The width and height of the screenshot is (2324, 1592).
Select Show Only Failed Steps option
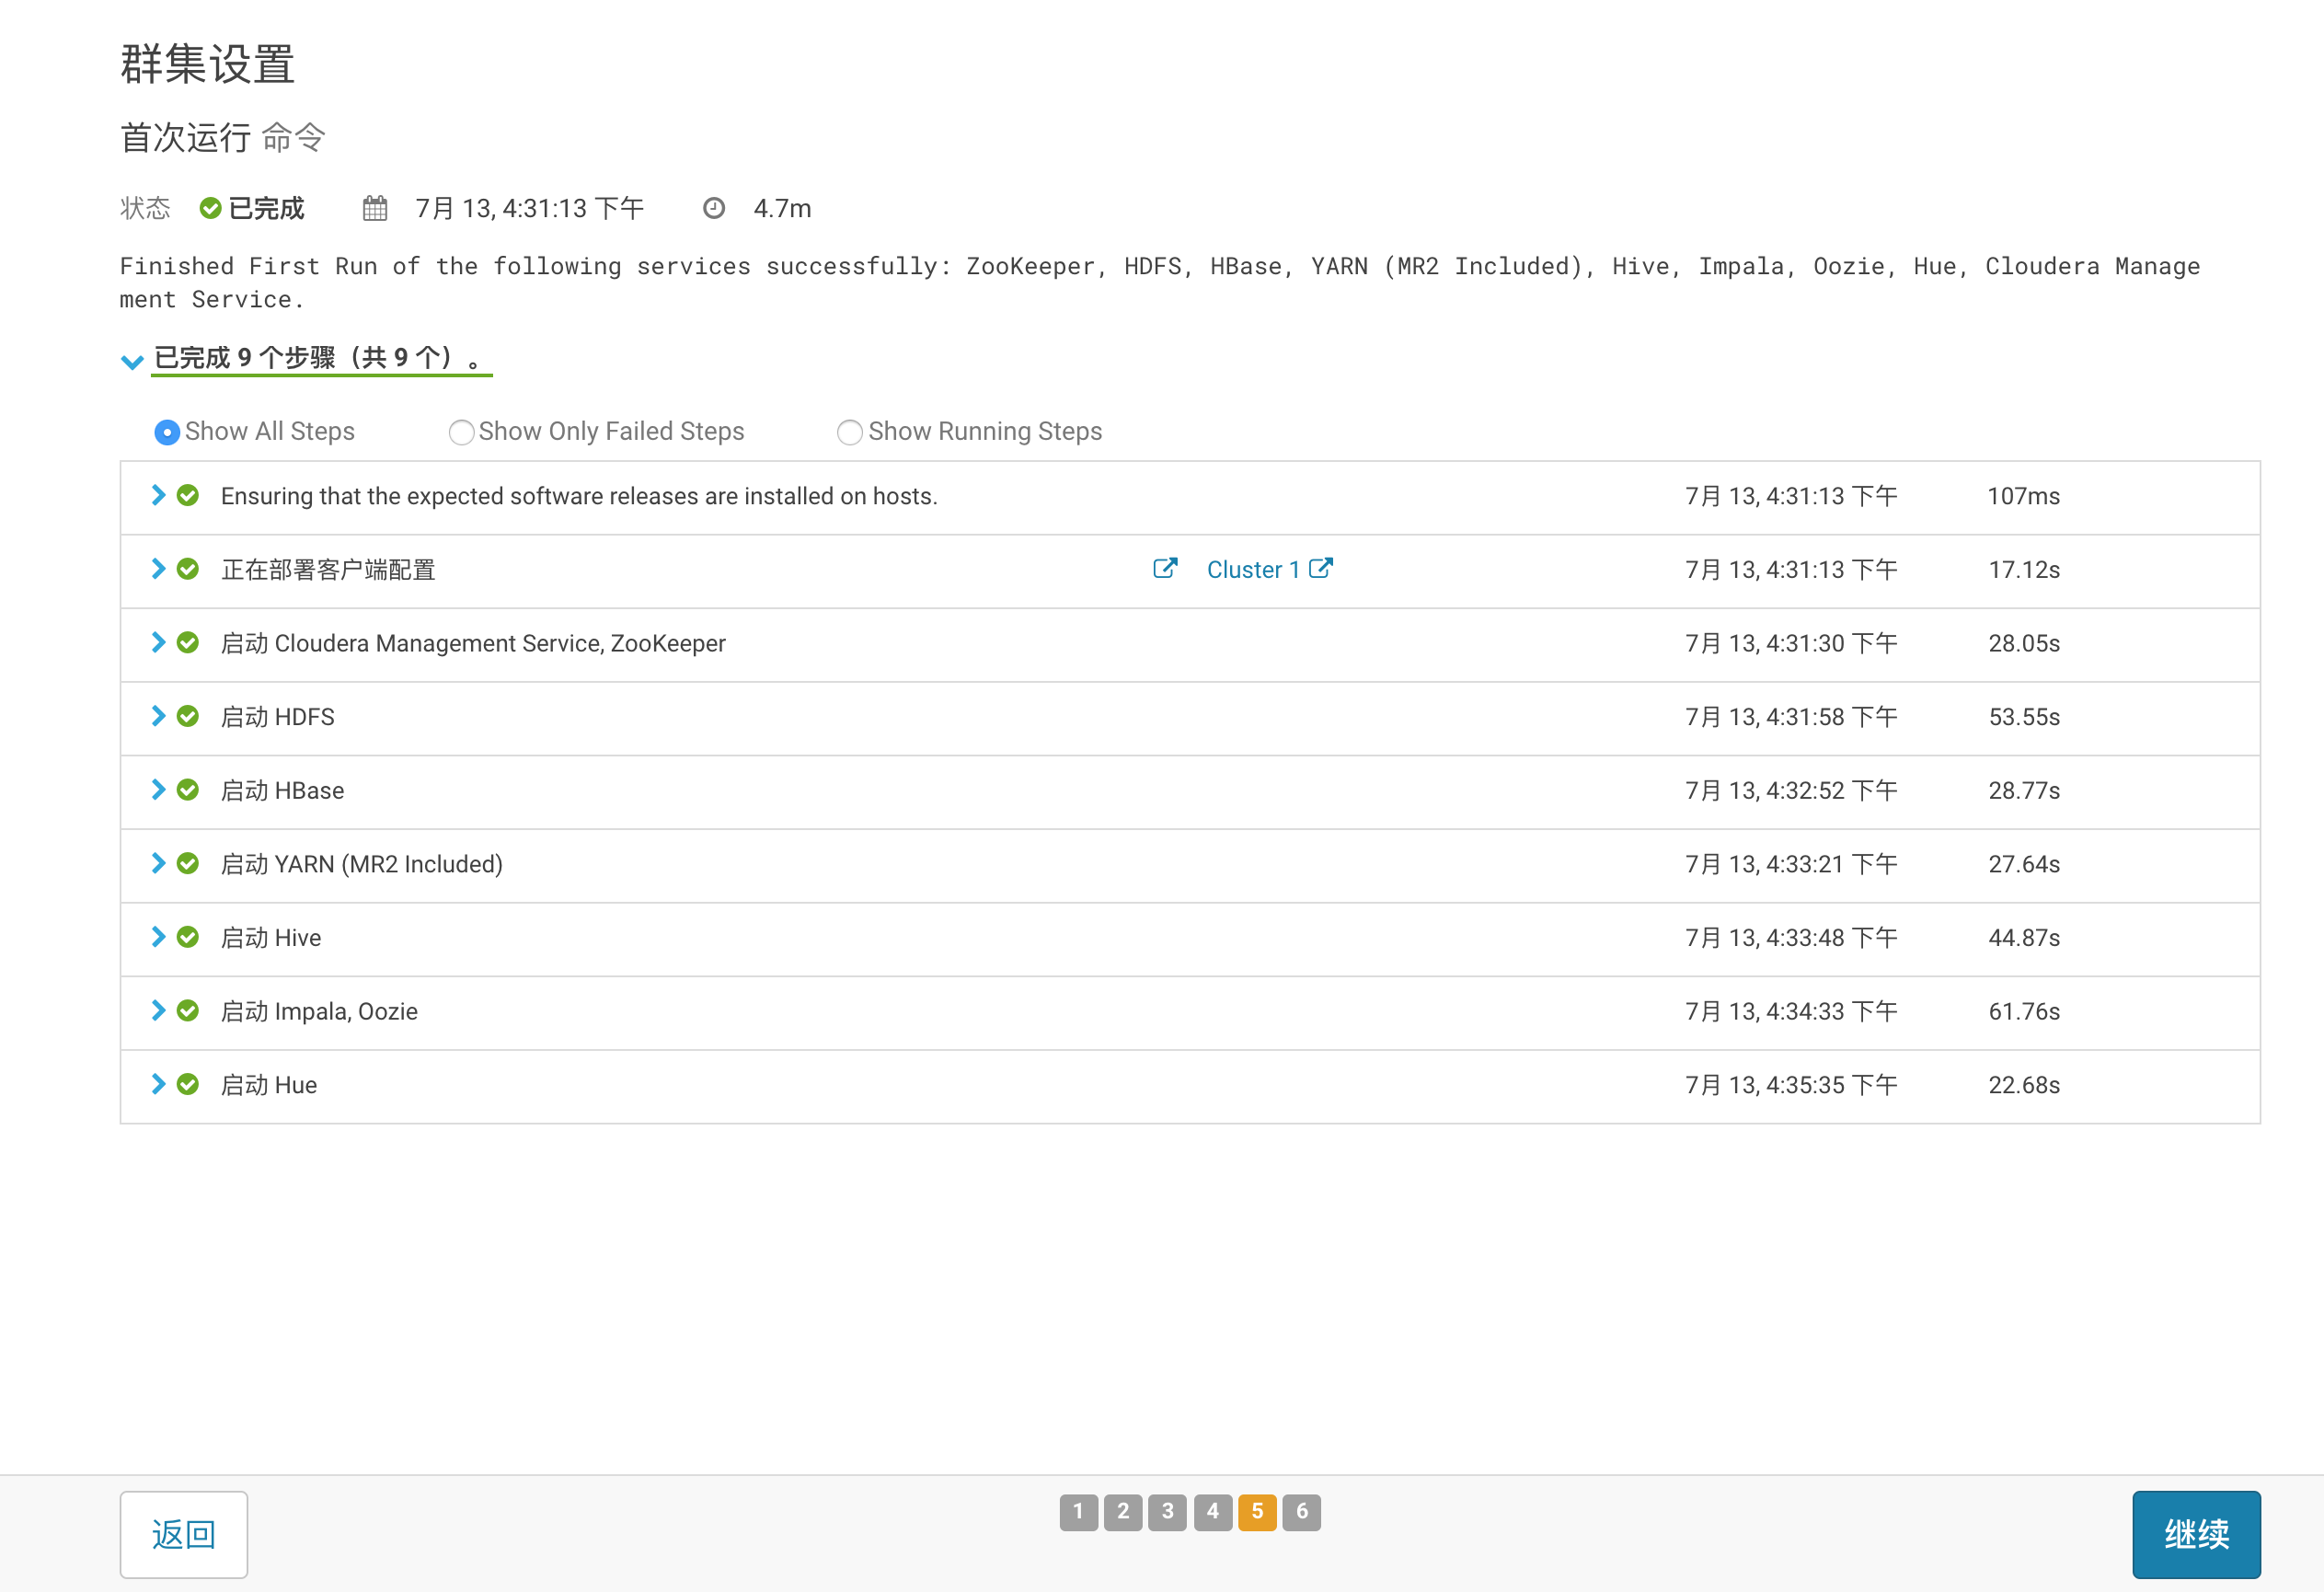461,432
